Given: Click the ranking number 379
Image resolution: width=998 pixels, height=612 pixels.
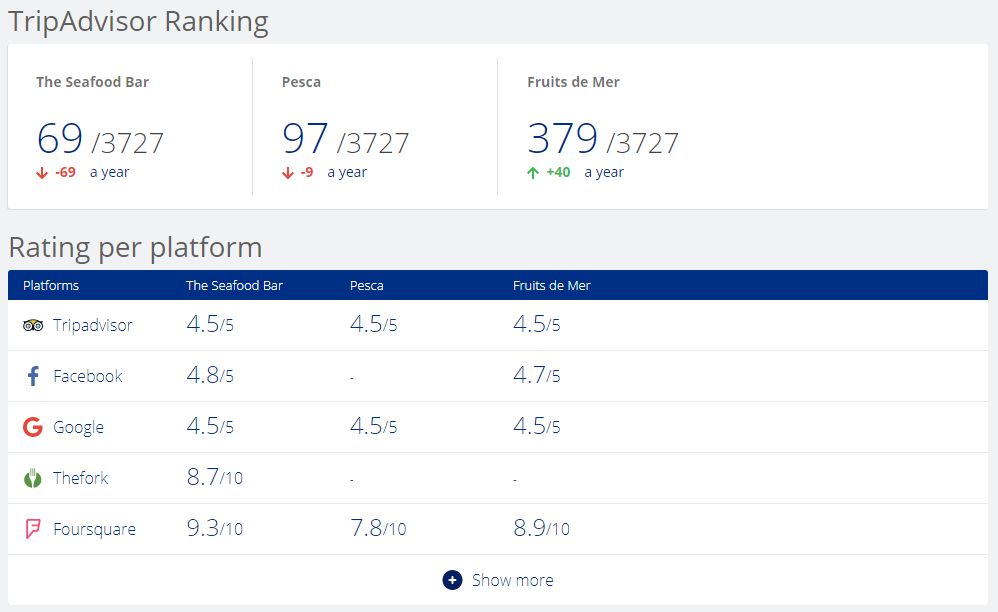Looking at the screenshot, I should pyautogui.click(x=563, y=138).
